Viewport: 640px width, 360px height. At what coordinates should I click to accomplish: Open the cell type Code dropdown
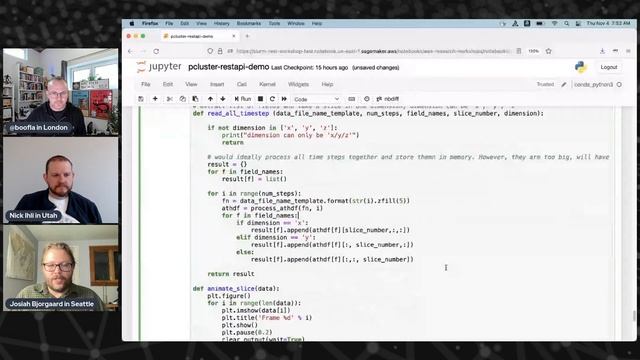pyautogui.click(x=316, y=99)
